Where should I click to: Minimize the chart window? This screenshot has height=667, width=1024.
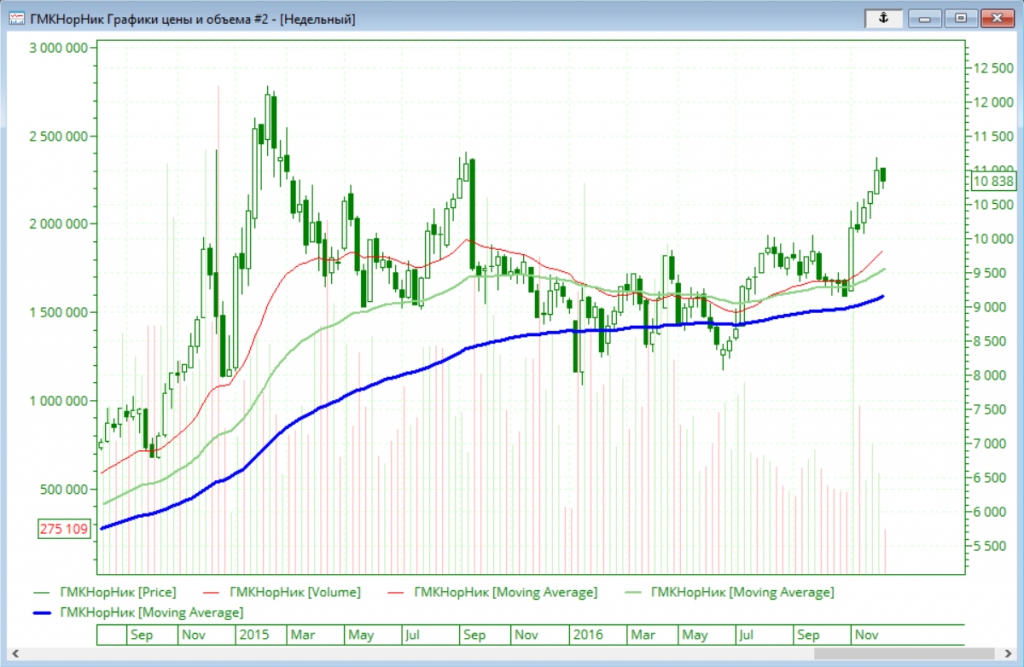click(927, 18)
